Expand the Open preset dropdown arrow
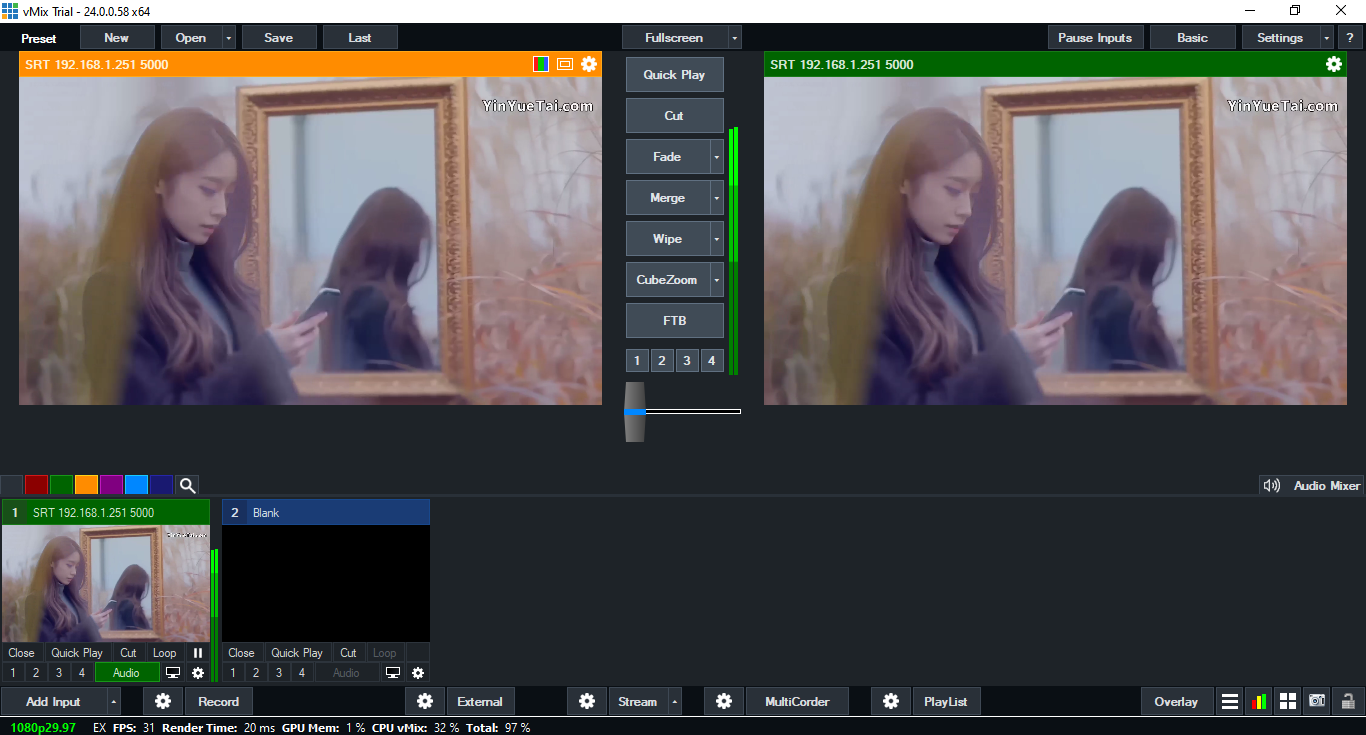 point(229,37)
